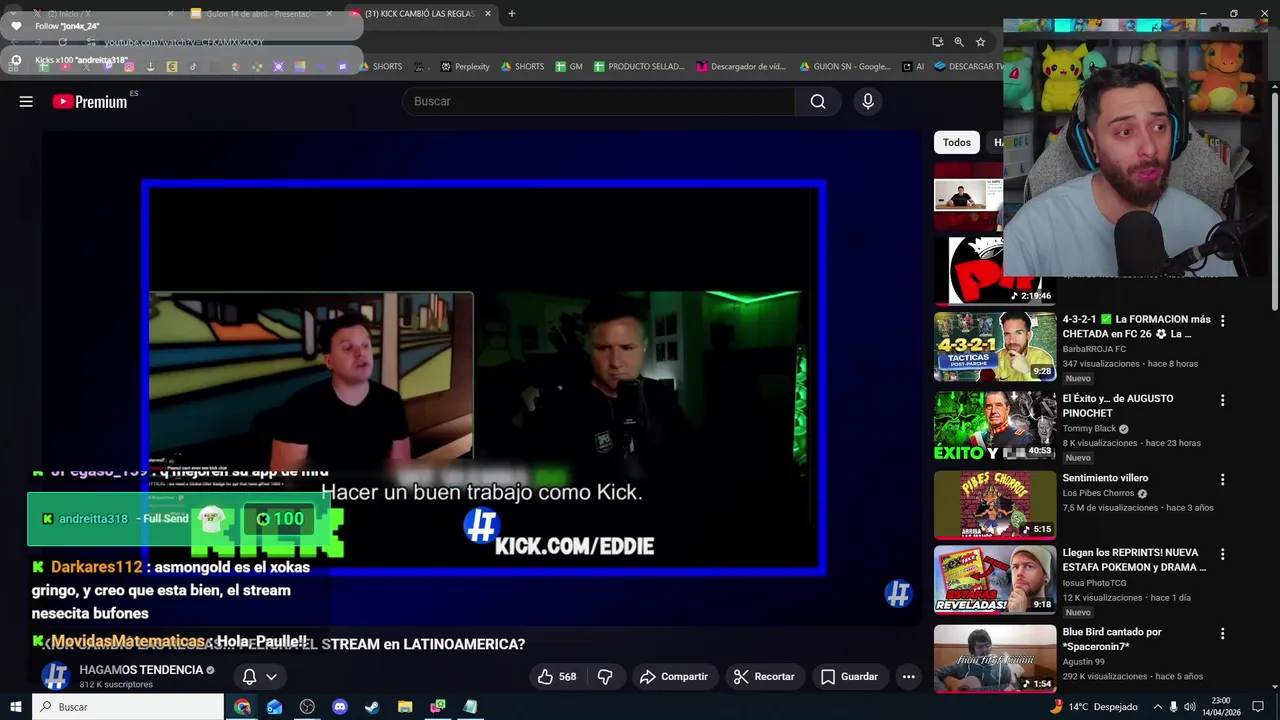Open the Windows notification center icon
1280x720 pixels.
1259,707
